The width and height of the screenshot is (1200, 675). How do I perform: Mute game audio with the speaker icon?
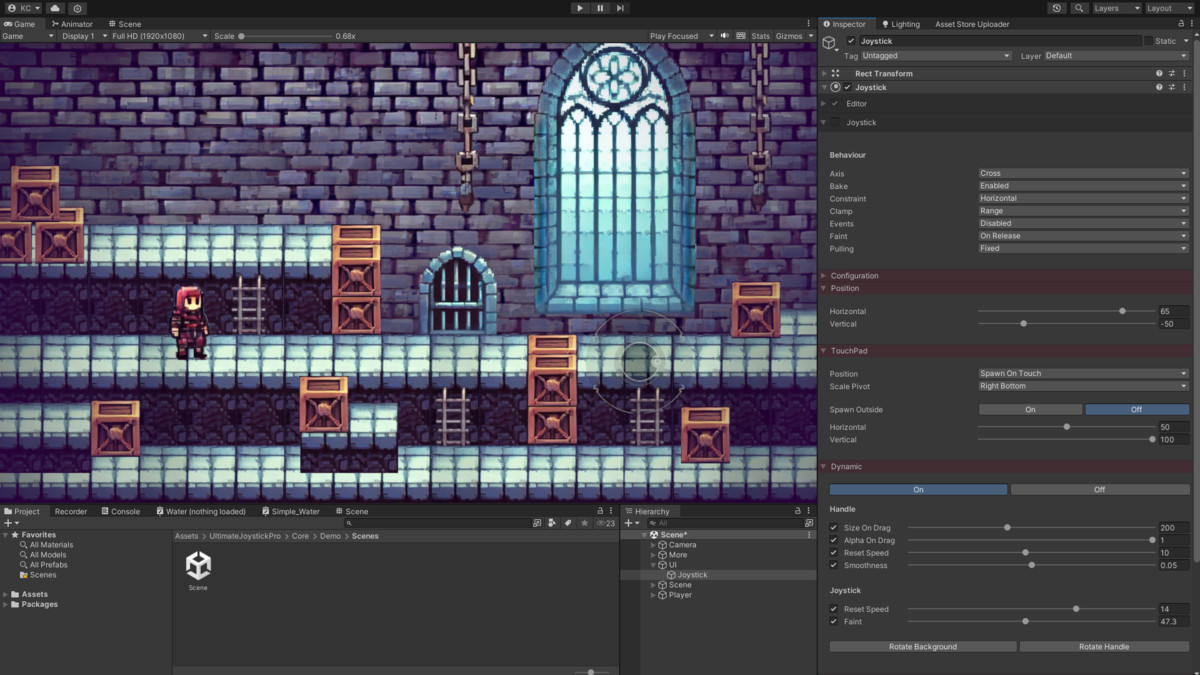[x=726, y=36]
